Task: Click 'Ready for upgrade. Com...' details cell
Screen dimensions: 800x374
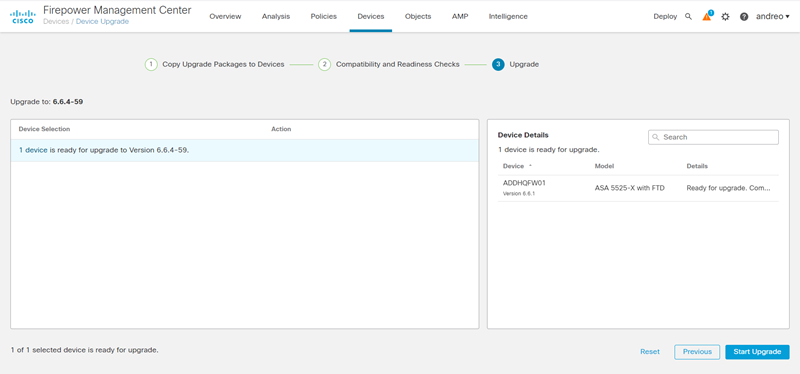Action: pos(728,188)
